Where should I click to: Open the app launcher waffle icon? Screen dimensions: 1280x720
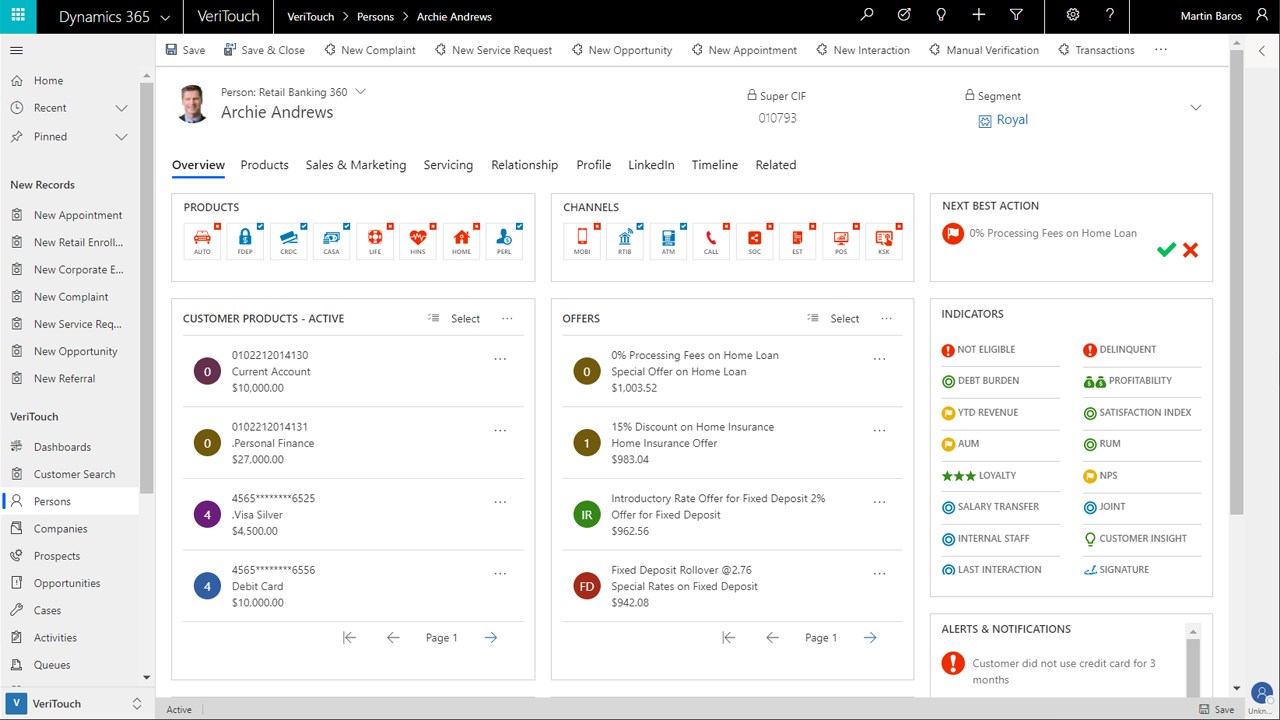[18, 16]
